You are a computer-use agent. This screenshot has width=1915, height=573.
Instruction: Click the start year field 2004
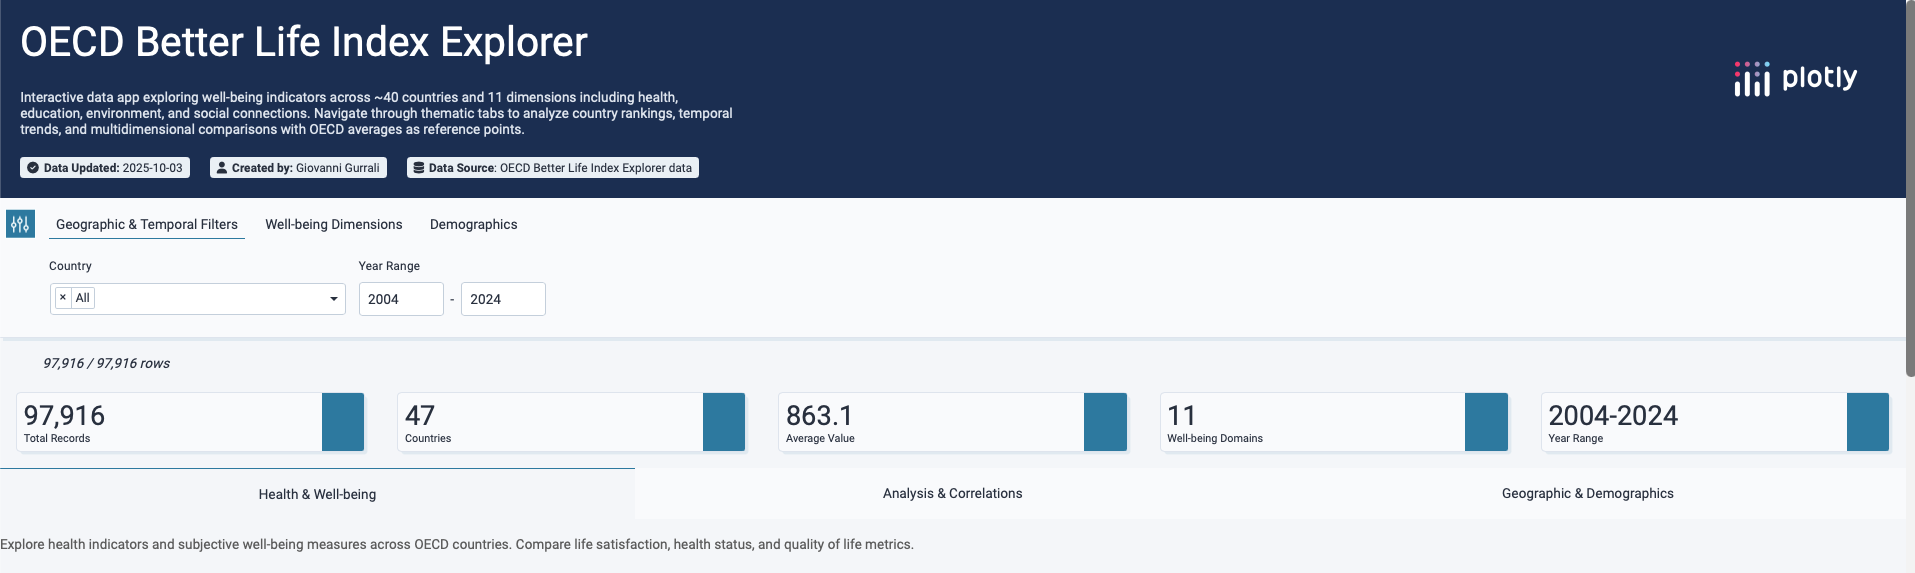point(401,299)
